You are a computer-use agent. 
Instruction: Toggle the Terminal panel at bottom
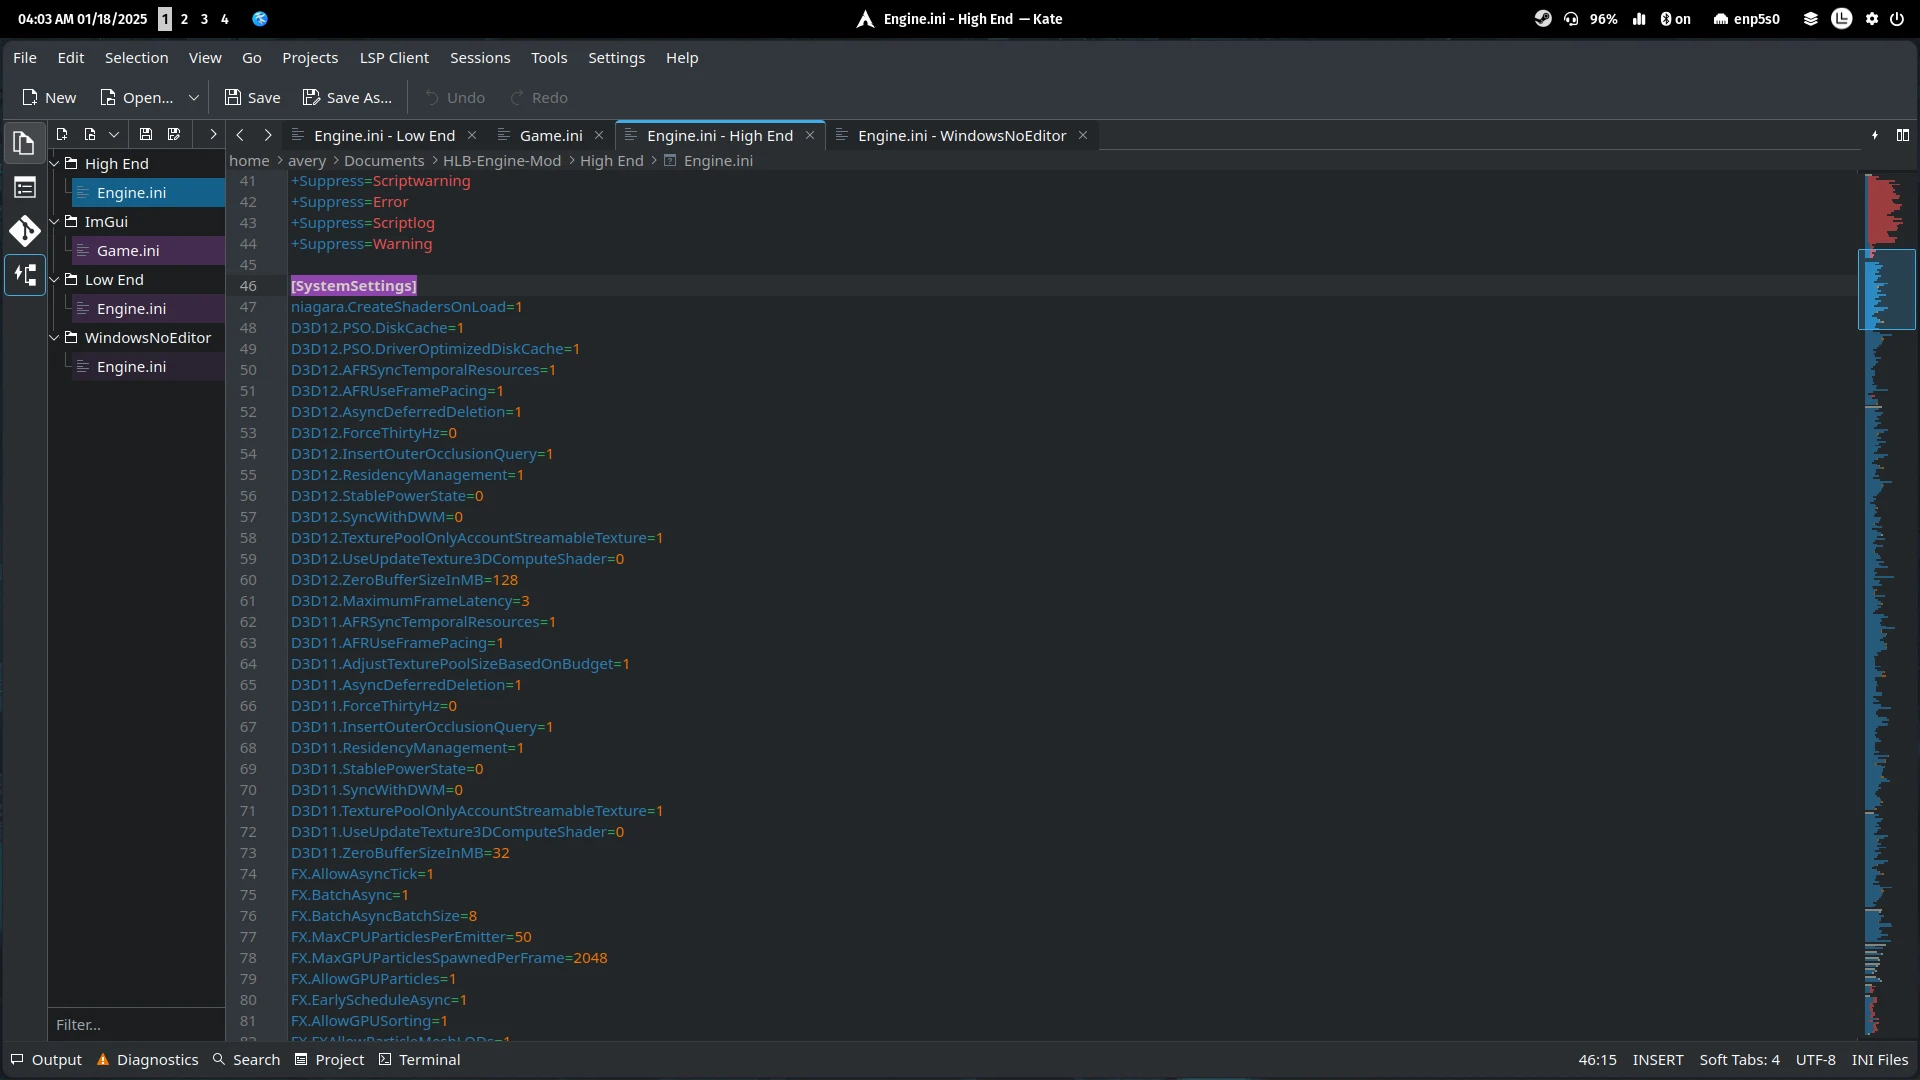[420, 1060]
